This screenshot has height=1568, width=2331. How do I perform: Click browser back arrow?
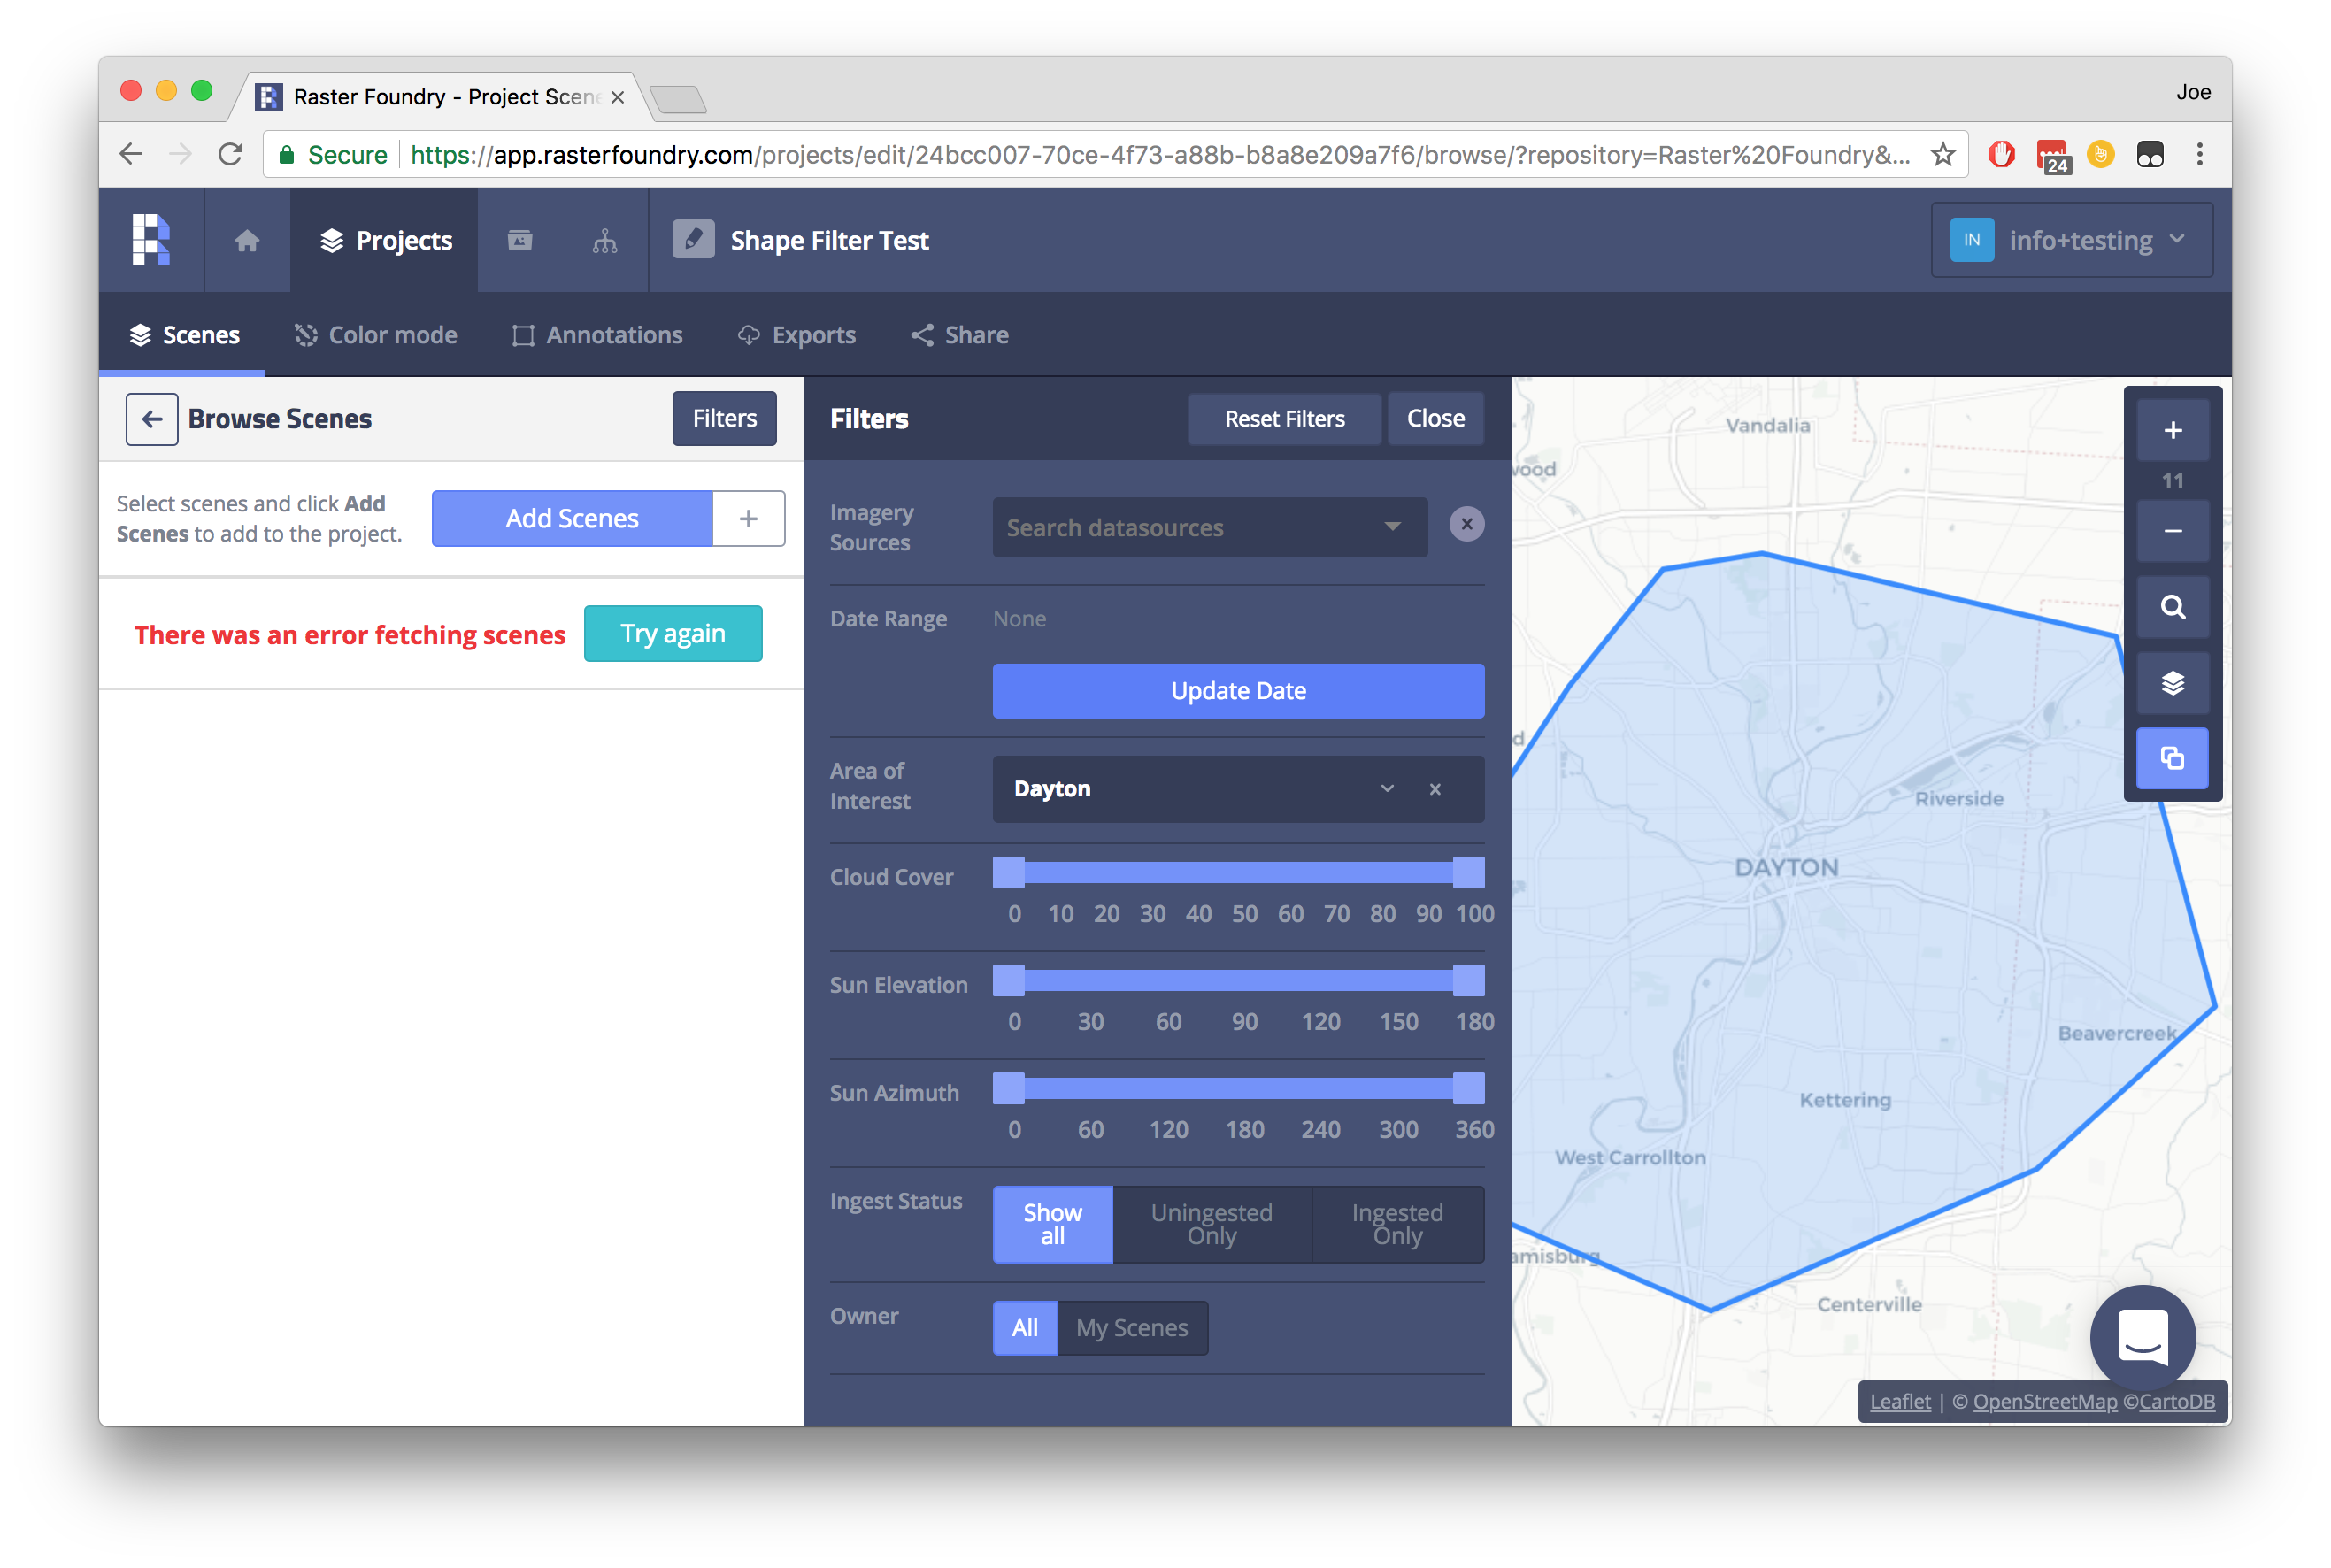click(x=131, y=154)
